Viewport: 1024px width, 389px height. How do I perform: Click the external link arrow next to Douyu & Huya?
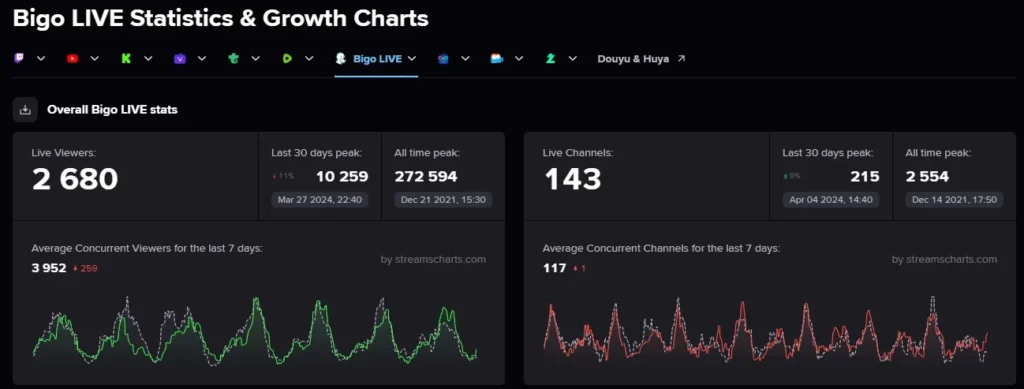(681, 58)
